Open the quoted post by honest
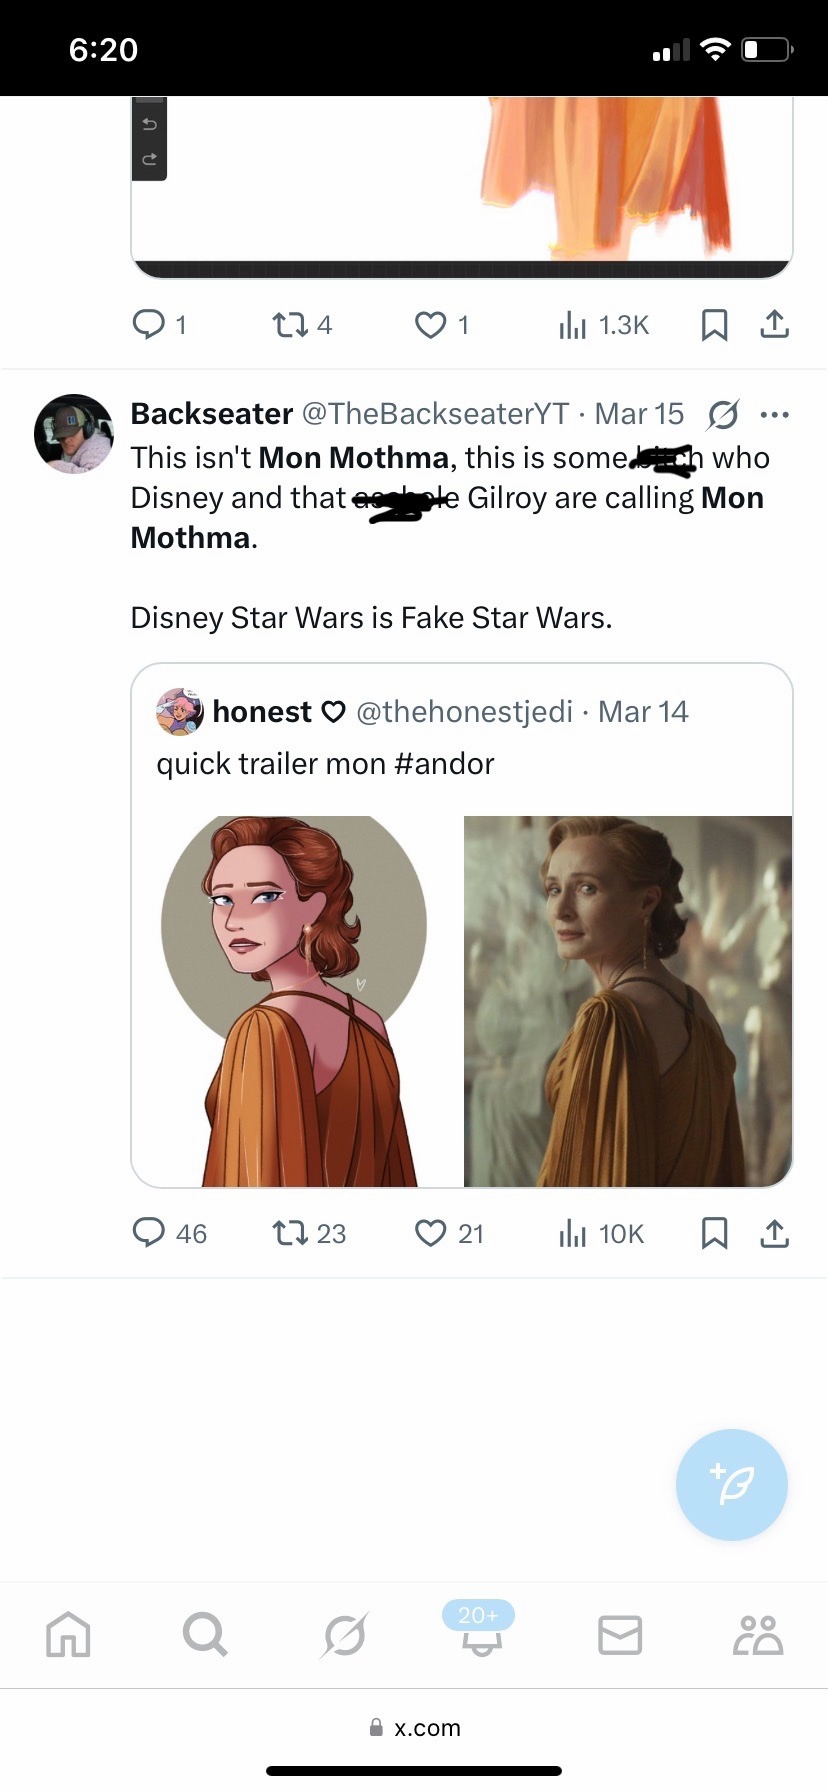828x1792 pixels. coord(460,738)
